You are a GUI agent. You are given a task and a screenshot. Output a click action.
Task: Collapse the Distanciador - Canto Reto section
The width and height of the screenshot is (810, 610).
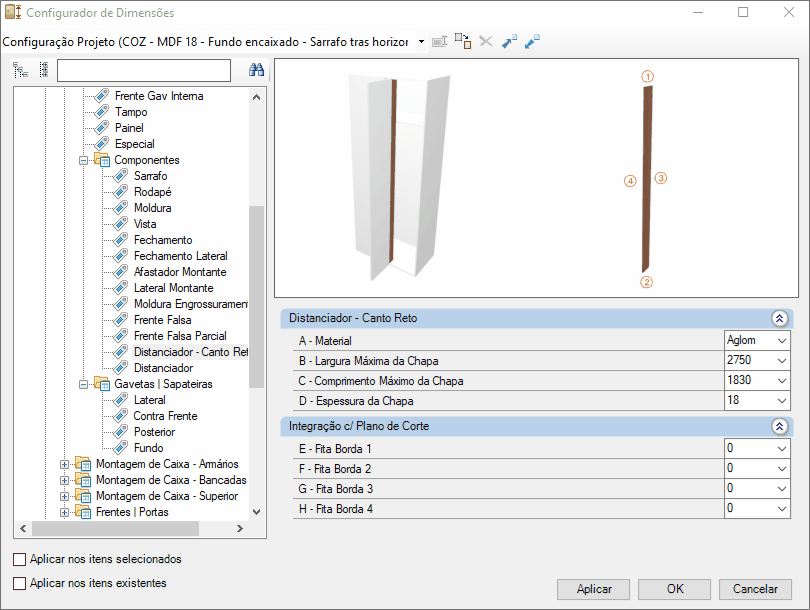[780, 318]
